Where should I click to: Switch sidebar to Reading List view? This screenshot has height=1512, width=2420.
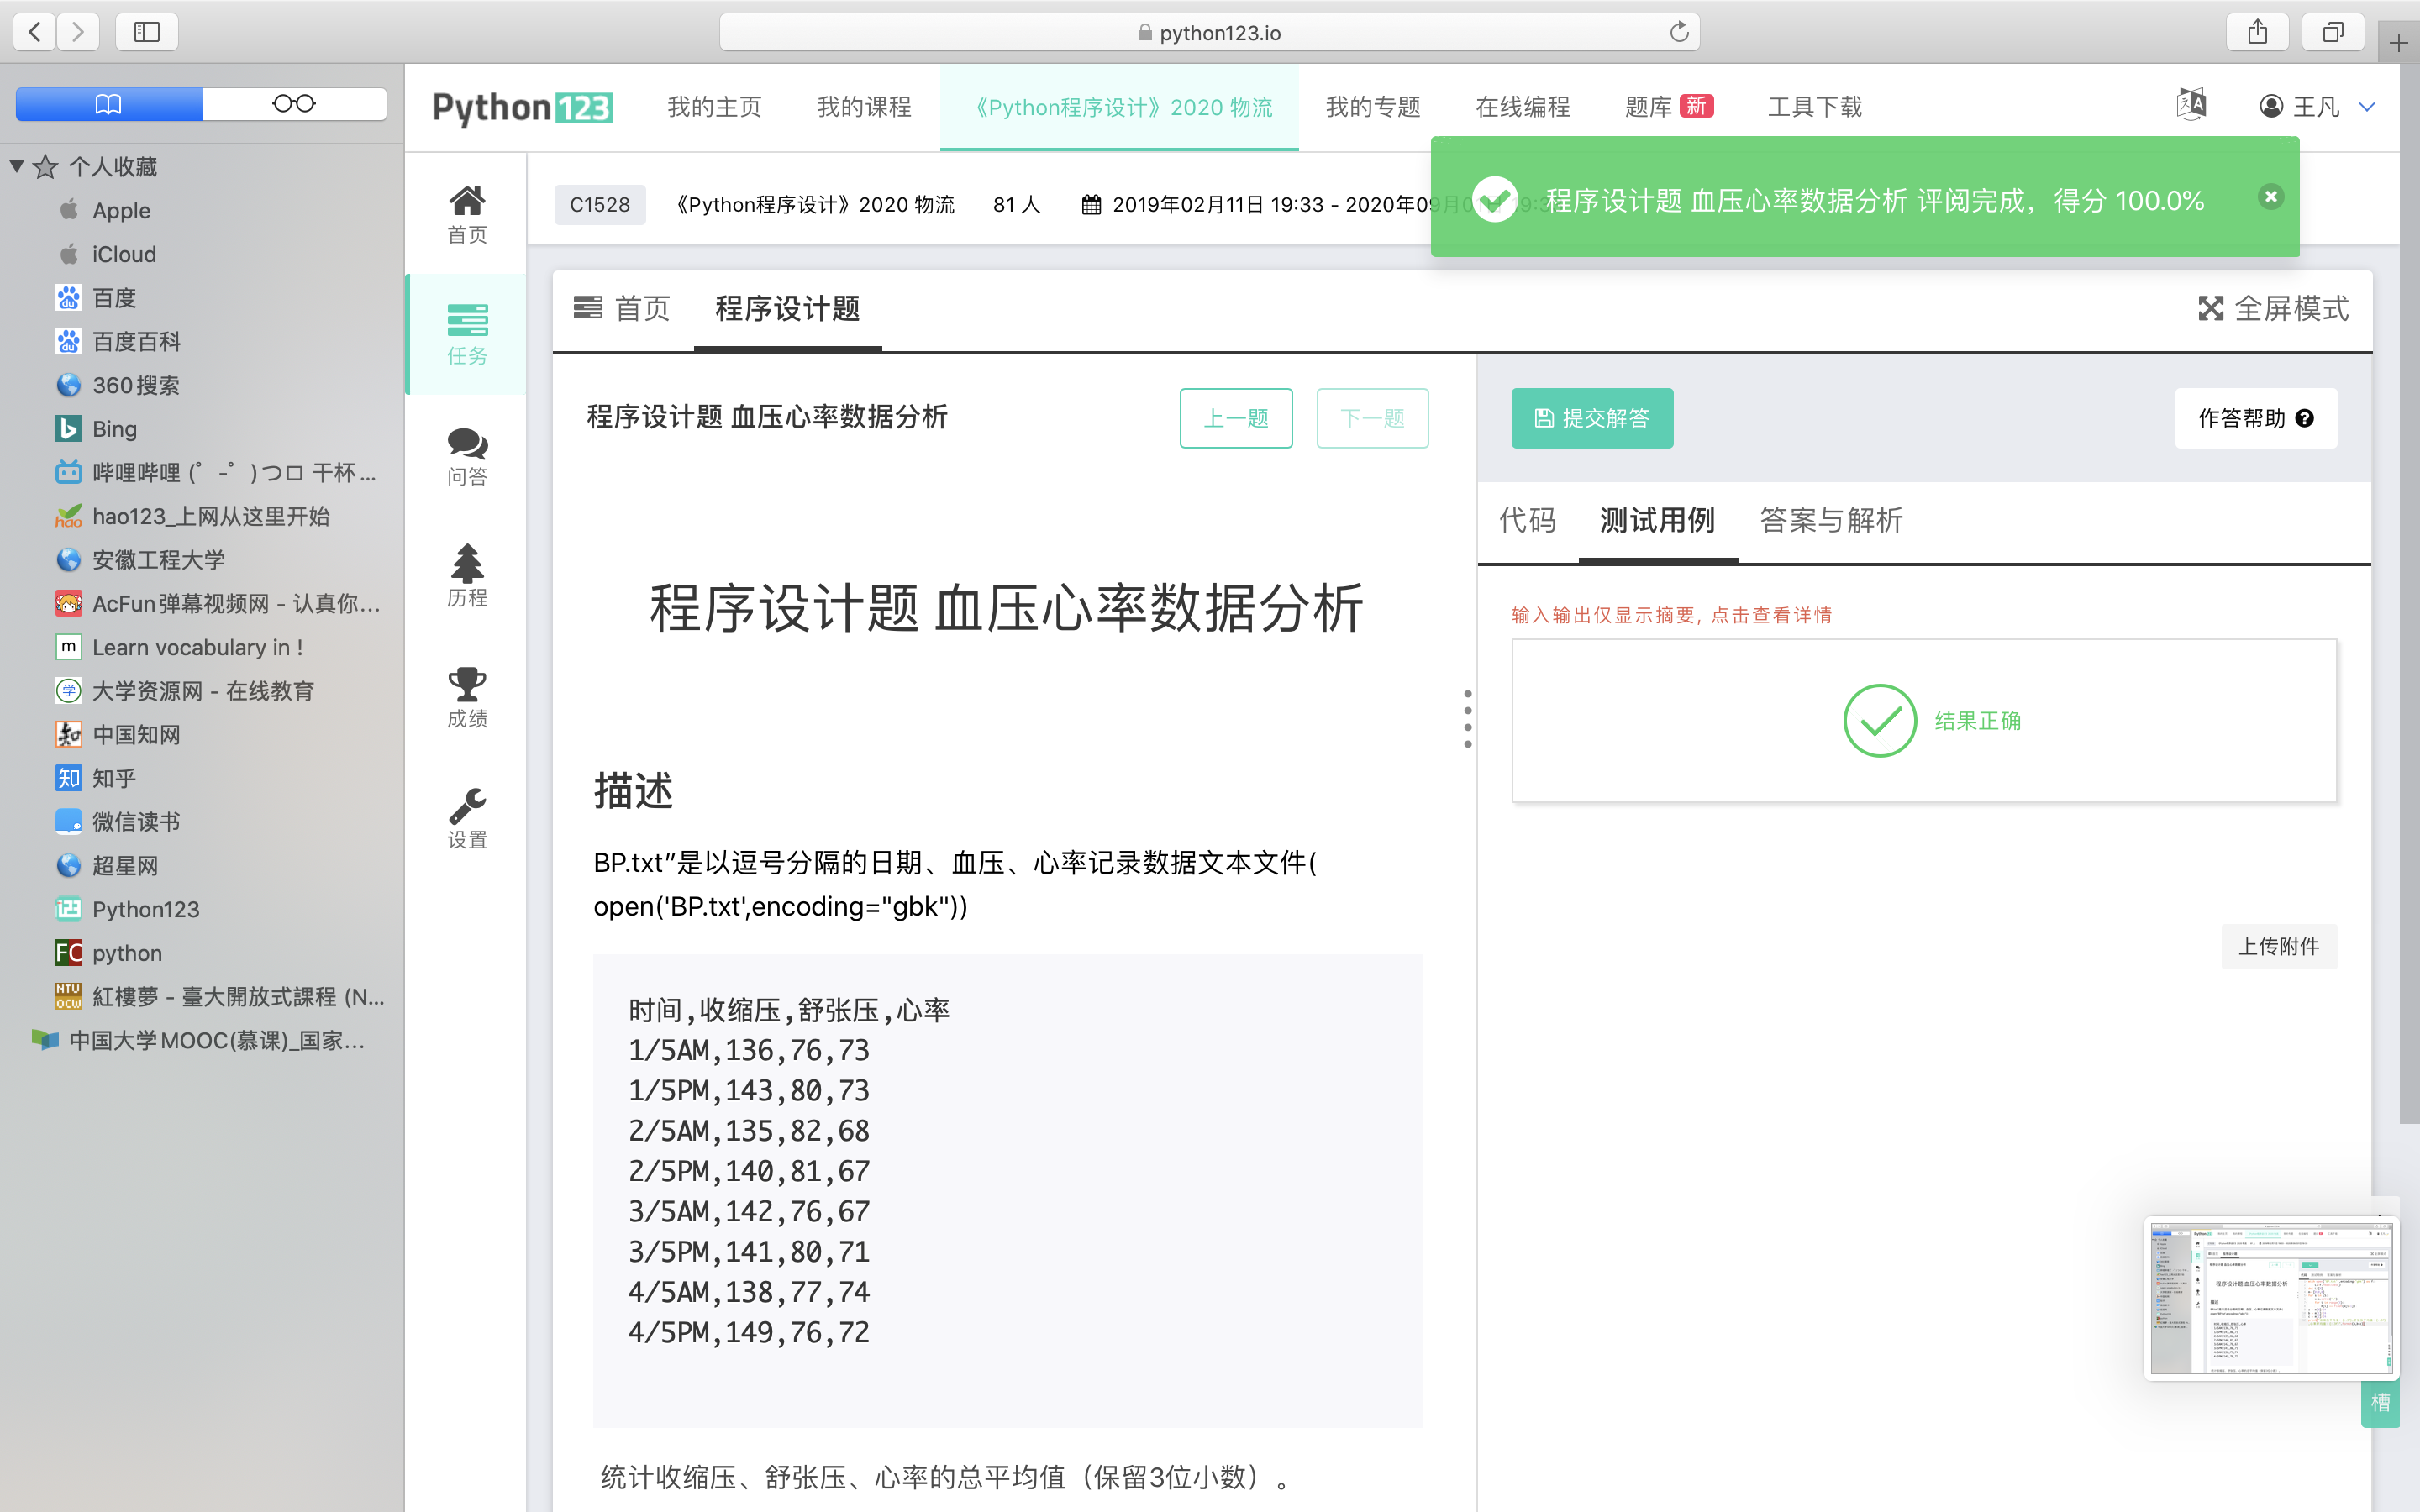(294, 104)
